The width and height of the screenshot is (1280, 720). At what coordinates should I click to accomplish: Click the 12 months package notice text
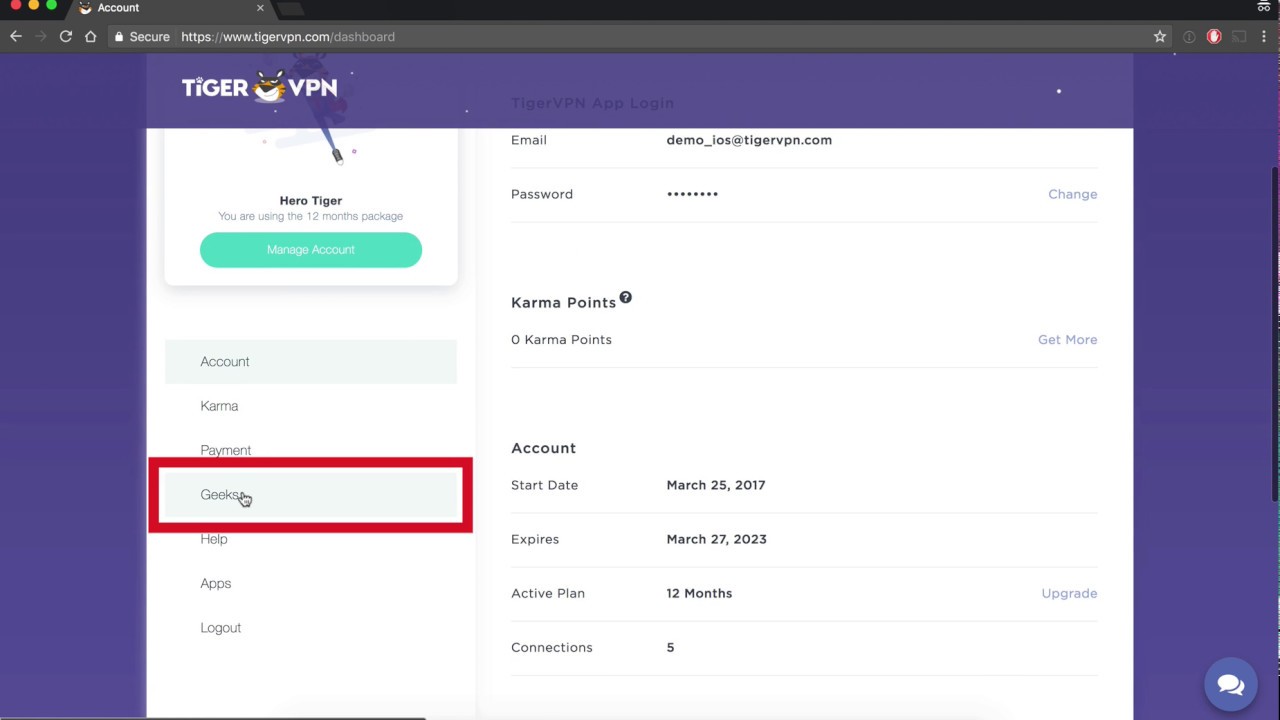(310, 216)
